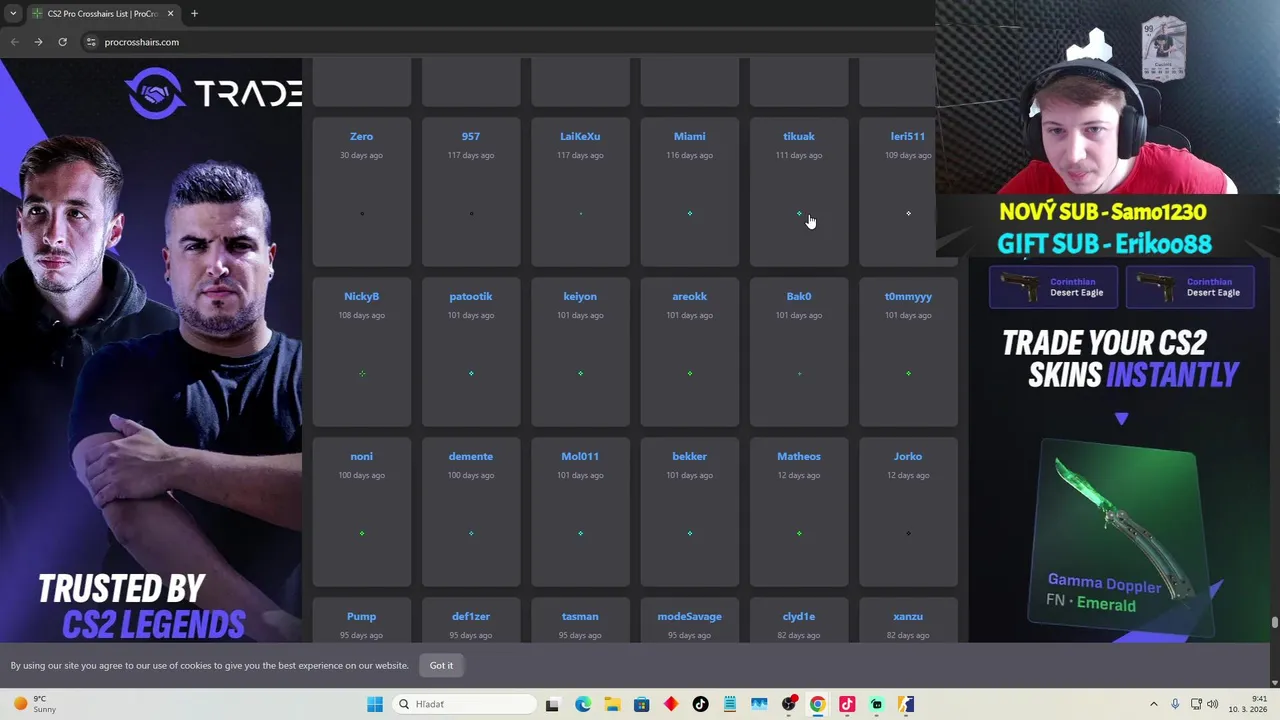Open the Windows Start menu
The width and height of the screenshot is (1280, 720).
coord(375,704)
